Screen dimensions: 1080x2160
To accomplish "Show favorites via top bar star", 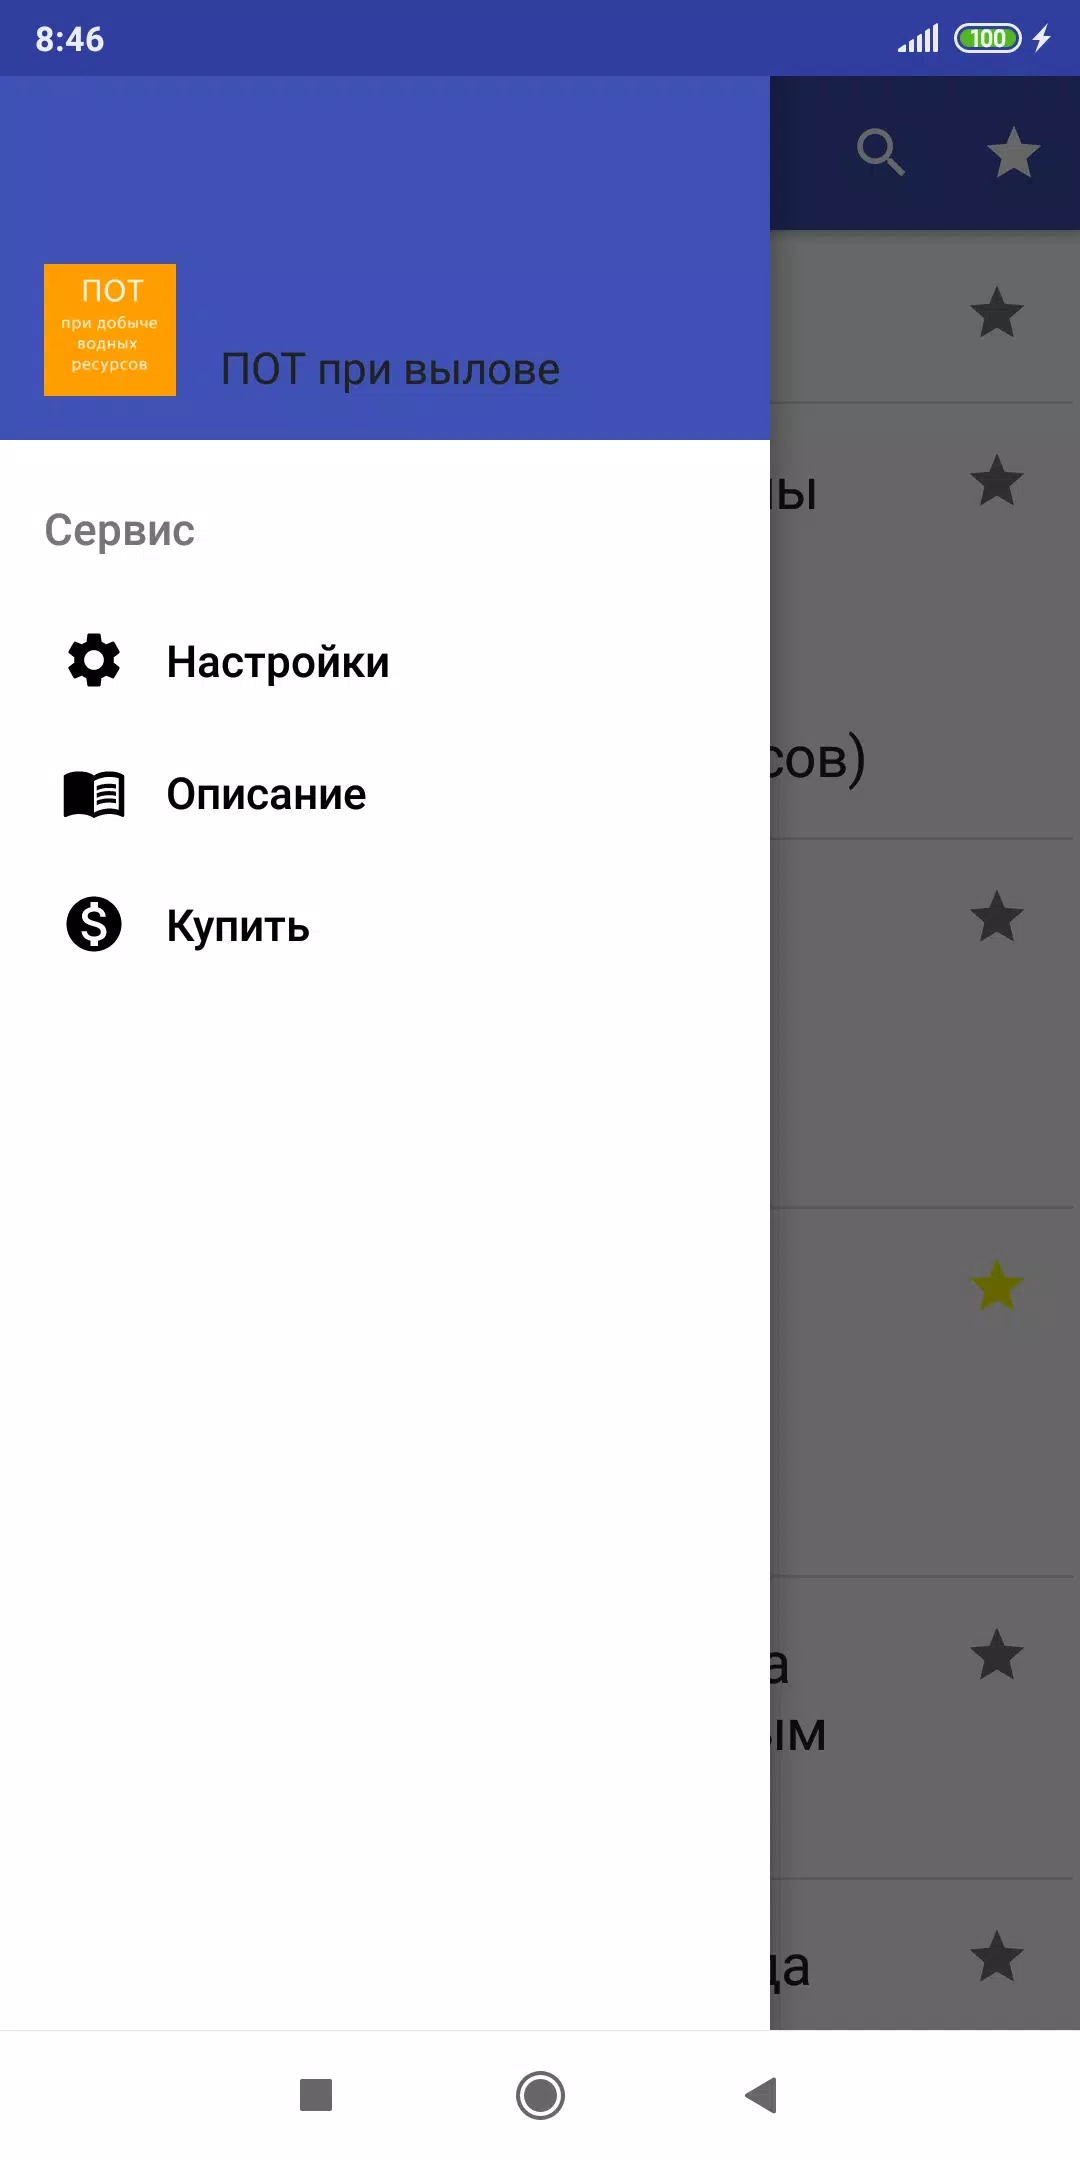I will click(x=1013, y=152).
